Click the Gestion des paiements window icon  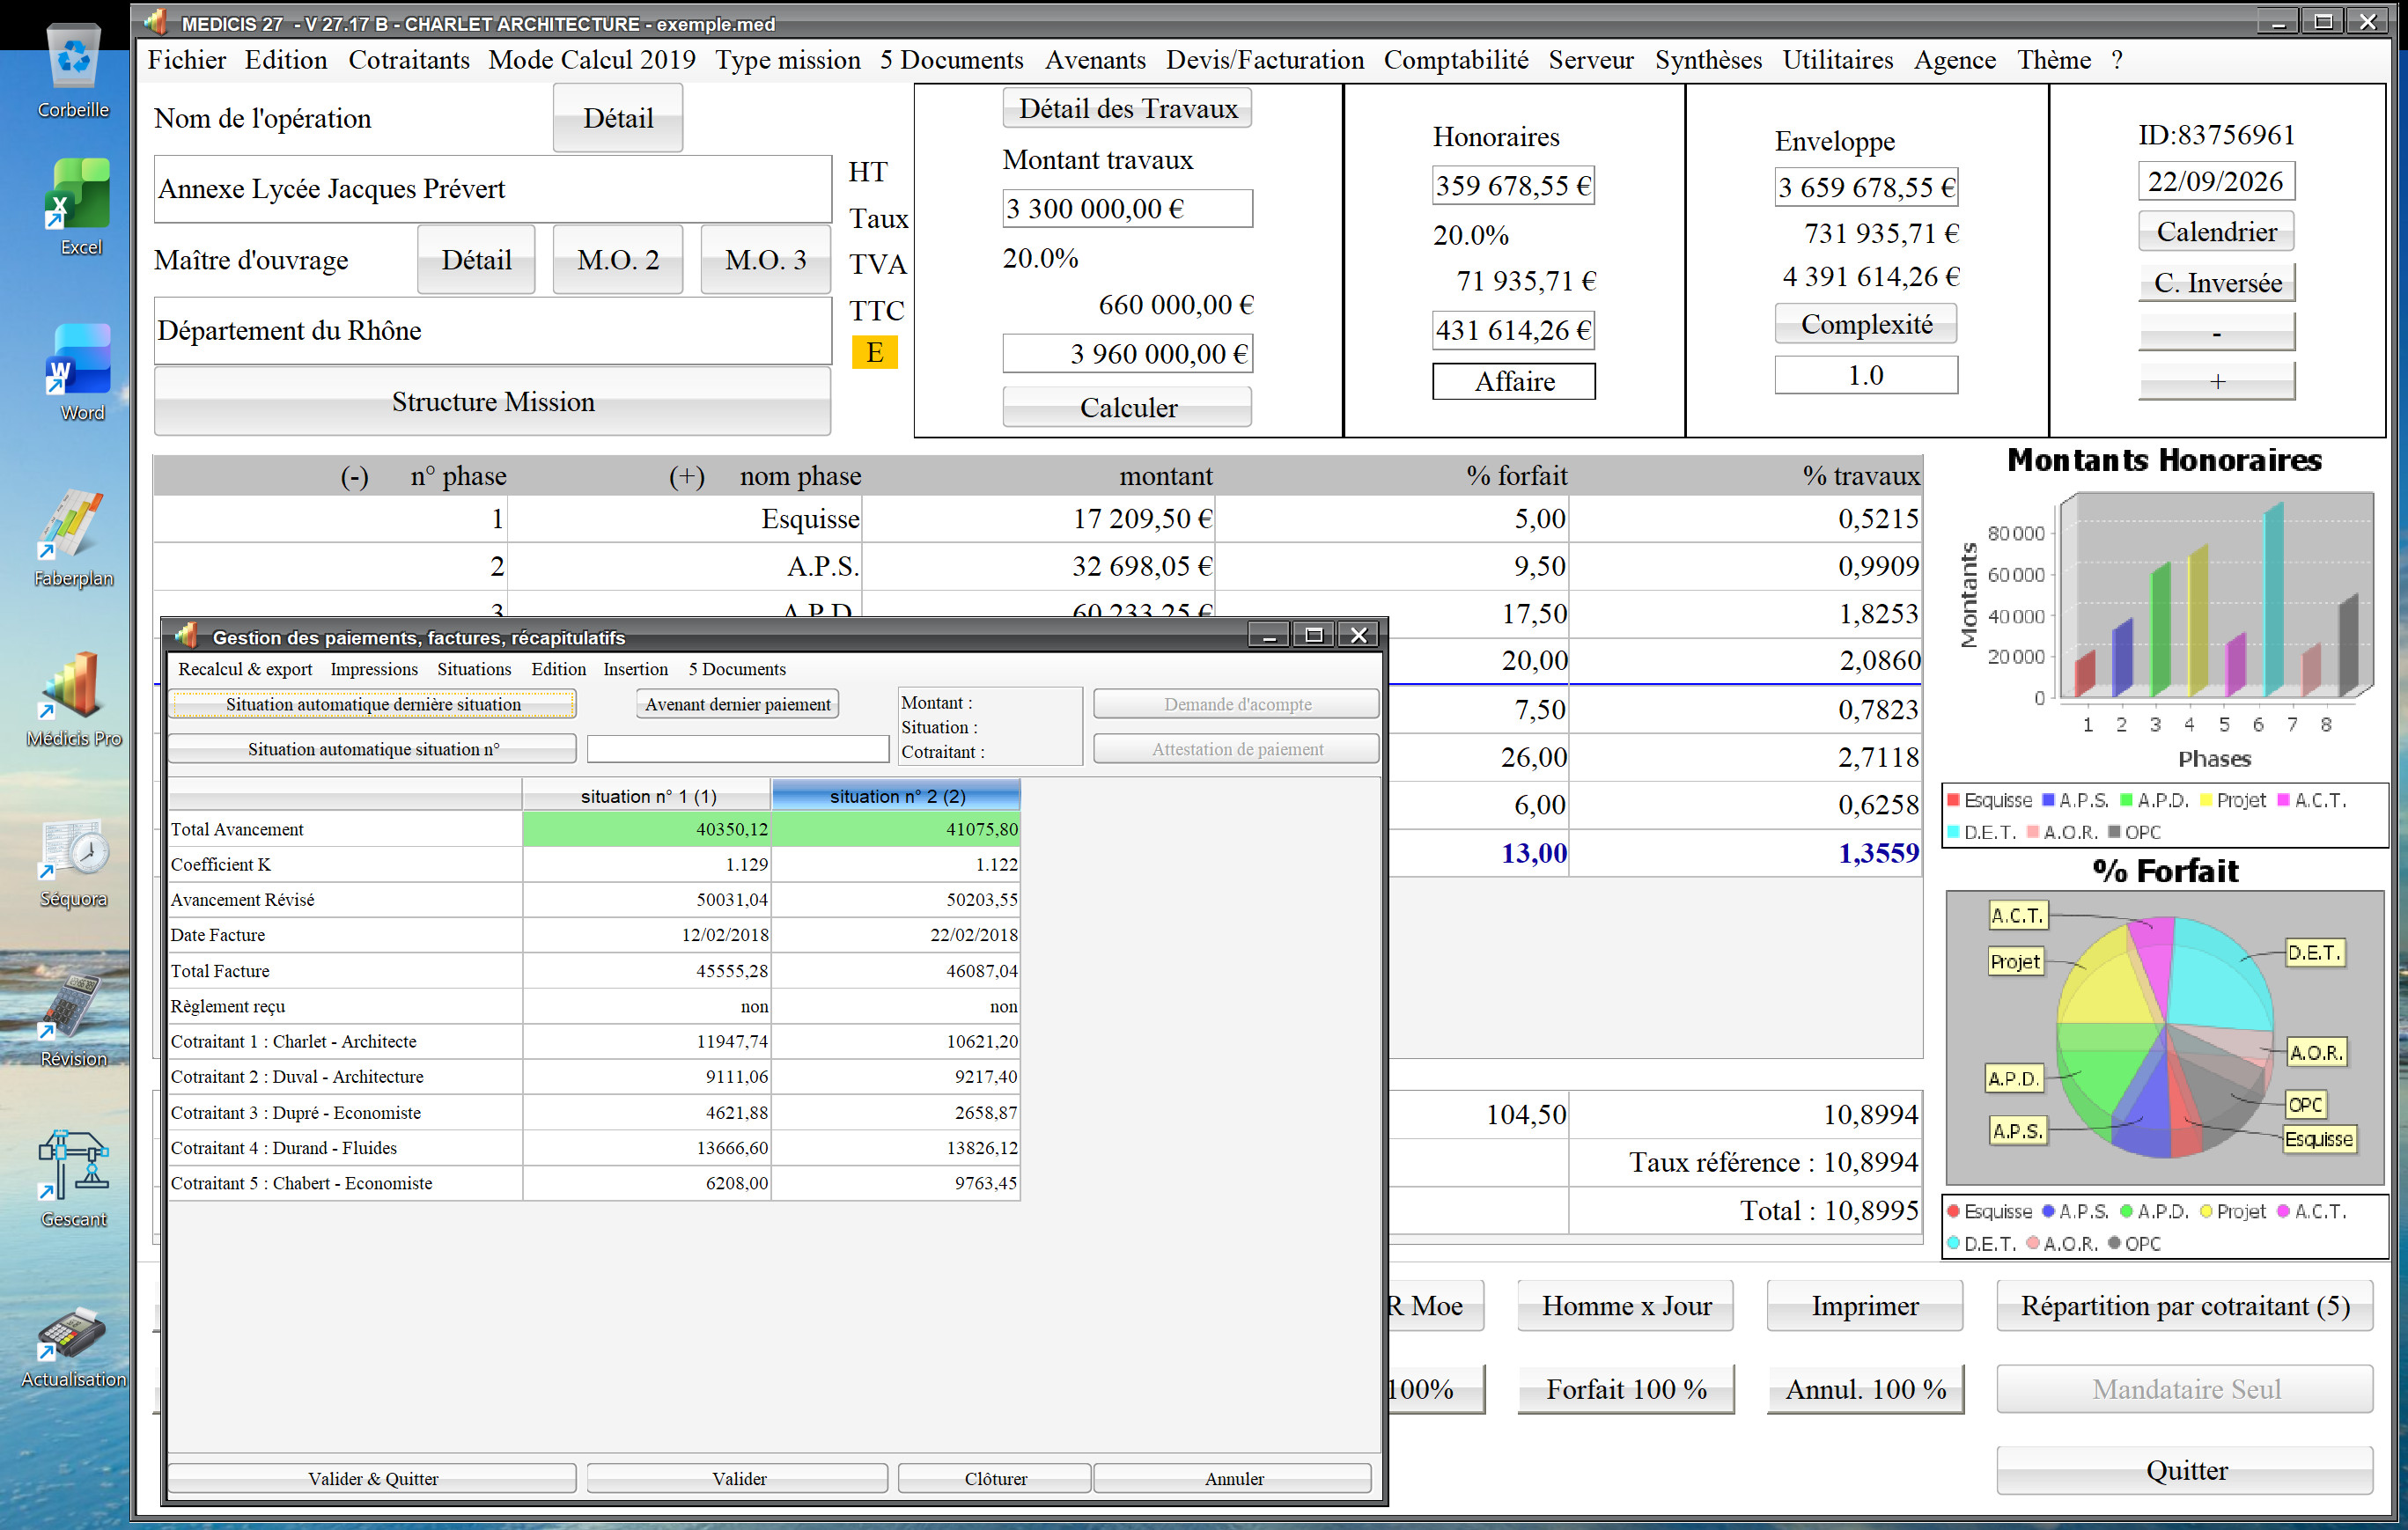coord(186,636)
